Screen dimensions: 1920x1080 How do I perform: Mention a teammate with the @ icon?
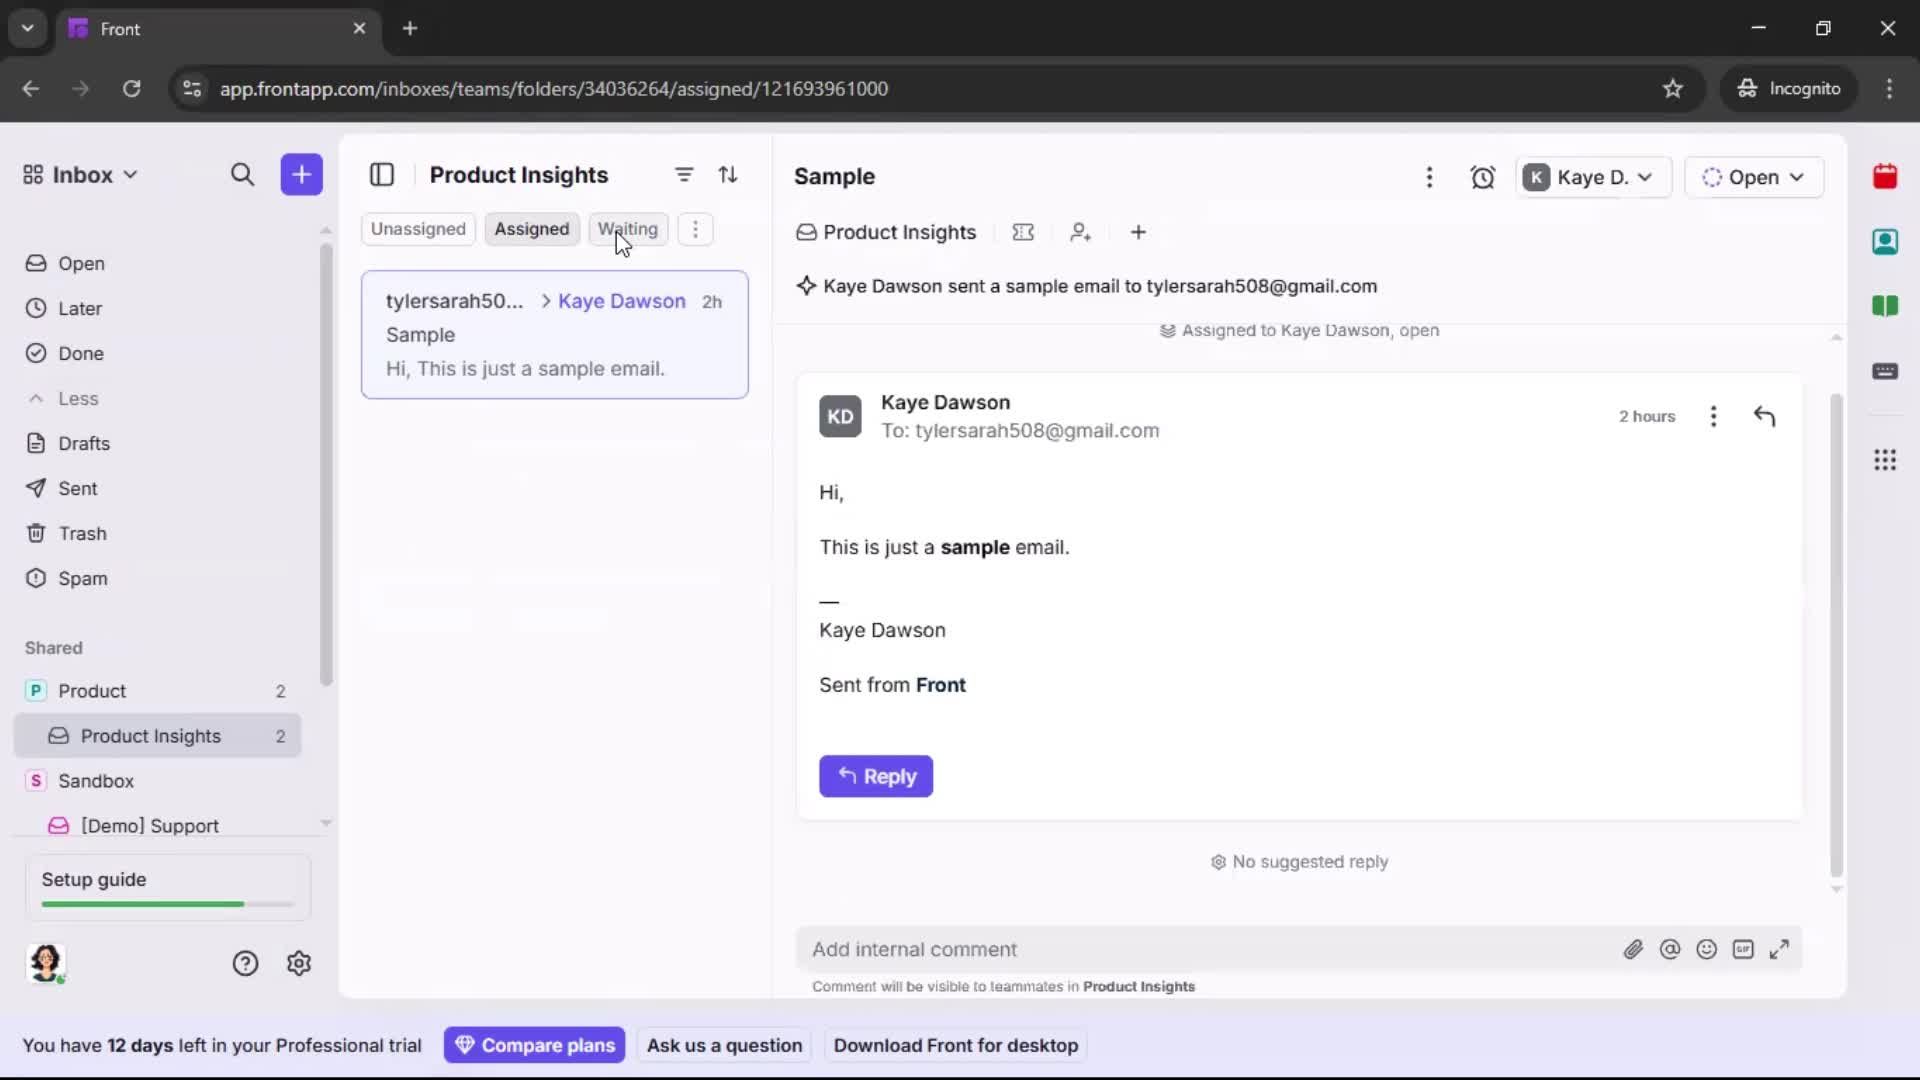pyautogui.click(x=1671, y=949)
